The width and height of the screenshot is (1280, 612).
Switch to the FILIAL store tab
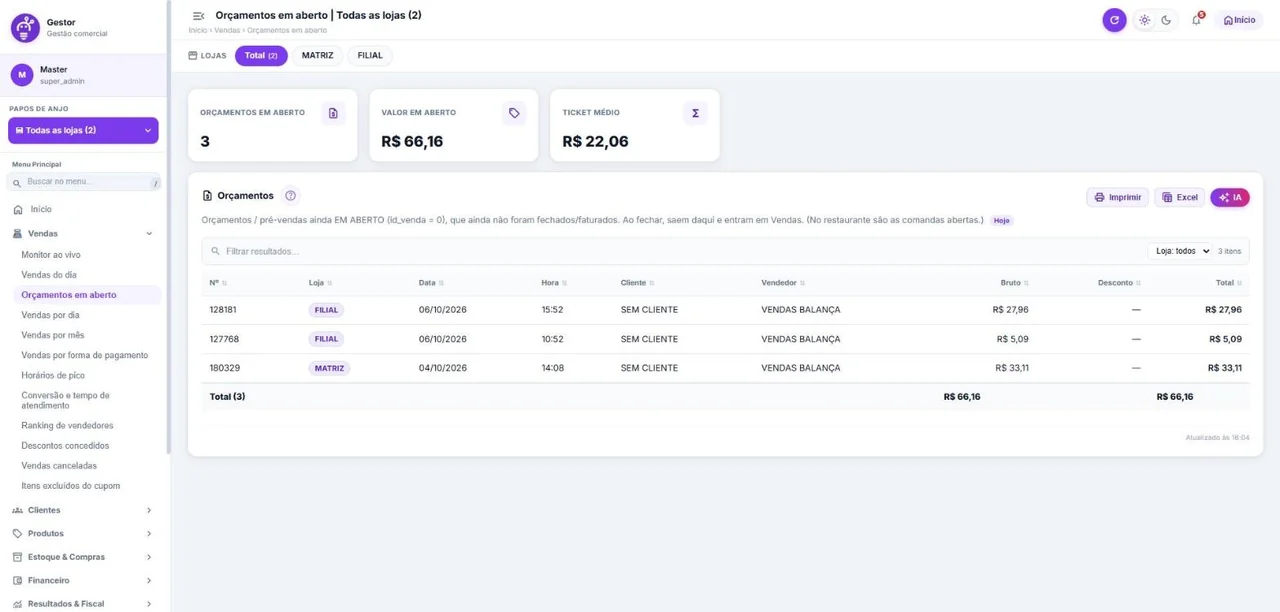pos(370,56)
